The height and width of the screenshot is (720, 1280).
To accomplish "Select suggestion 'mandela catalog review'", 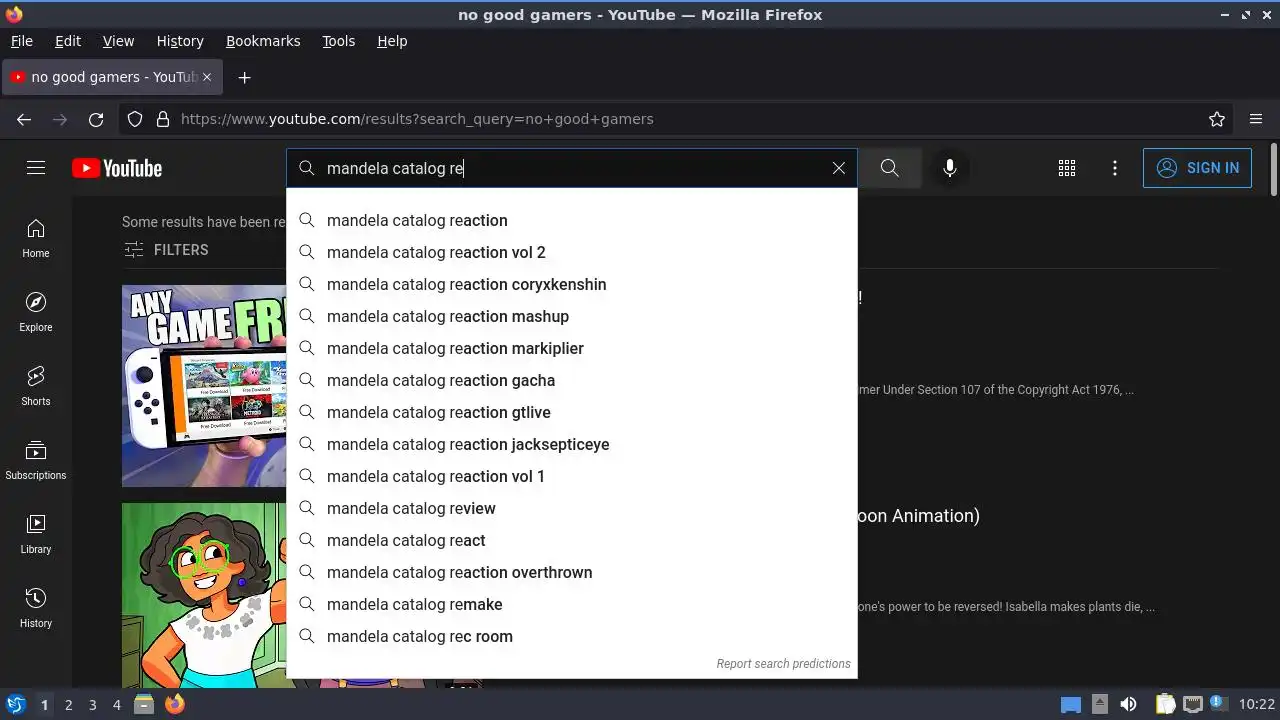I will click(572, 508).
